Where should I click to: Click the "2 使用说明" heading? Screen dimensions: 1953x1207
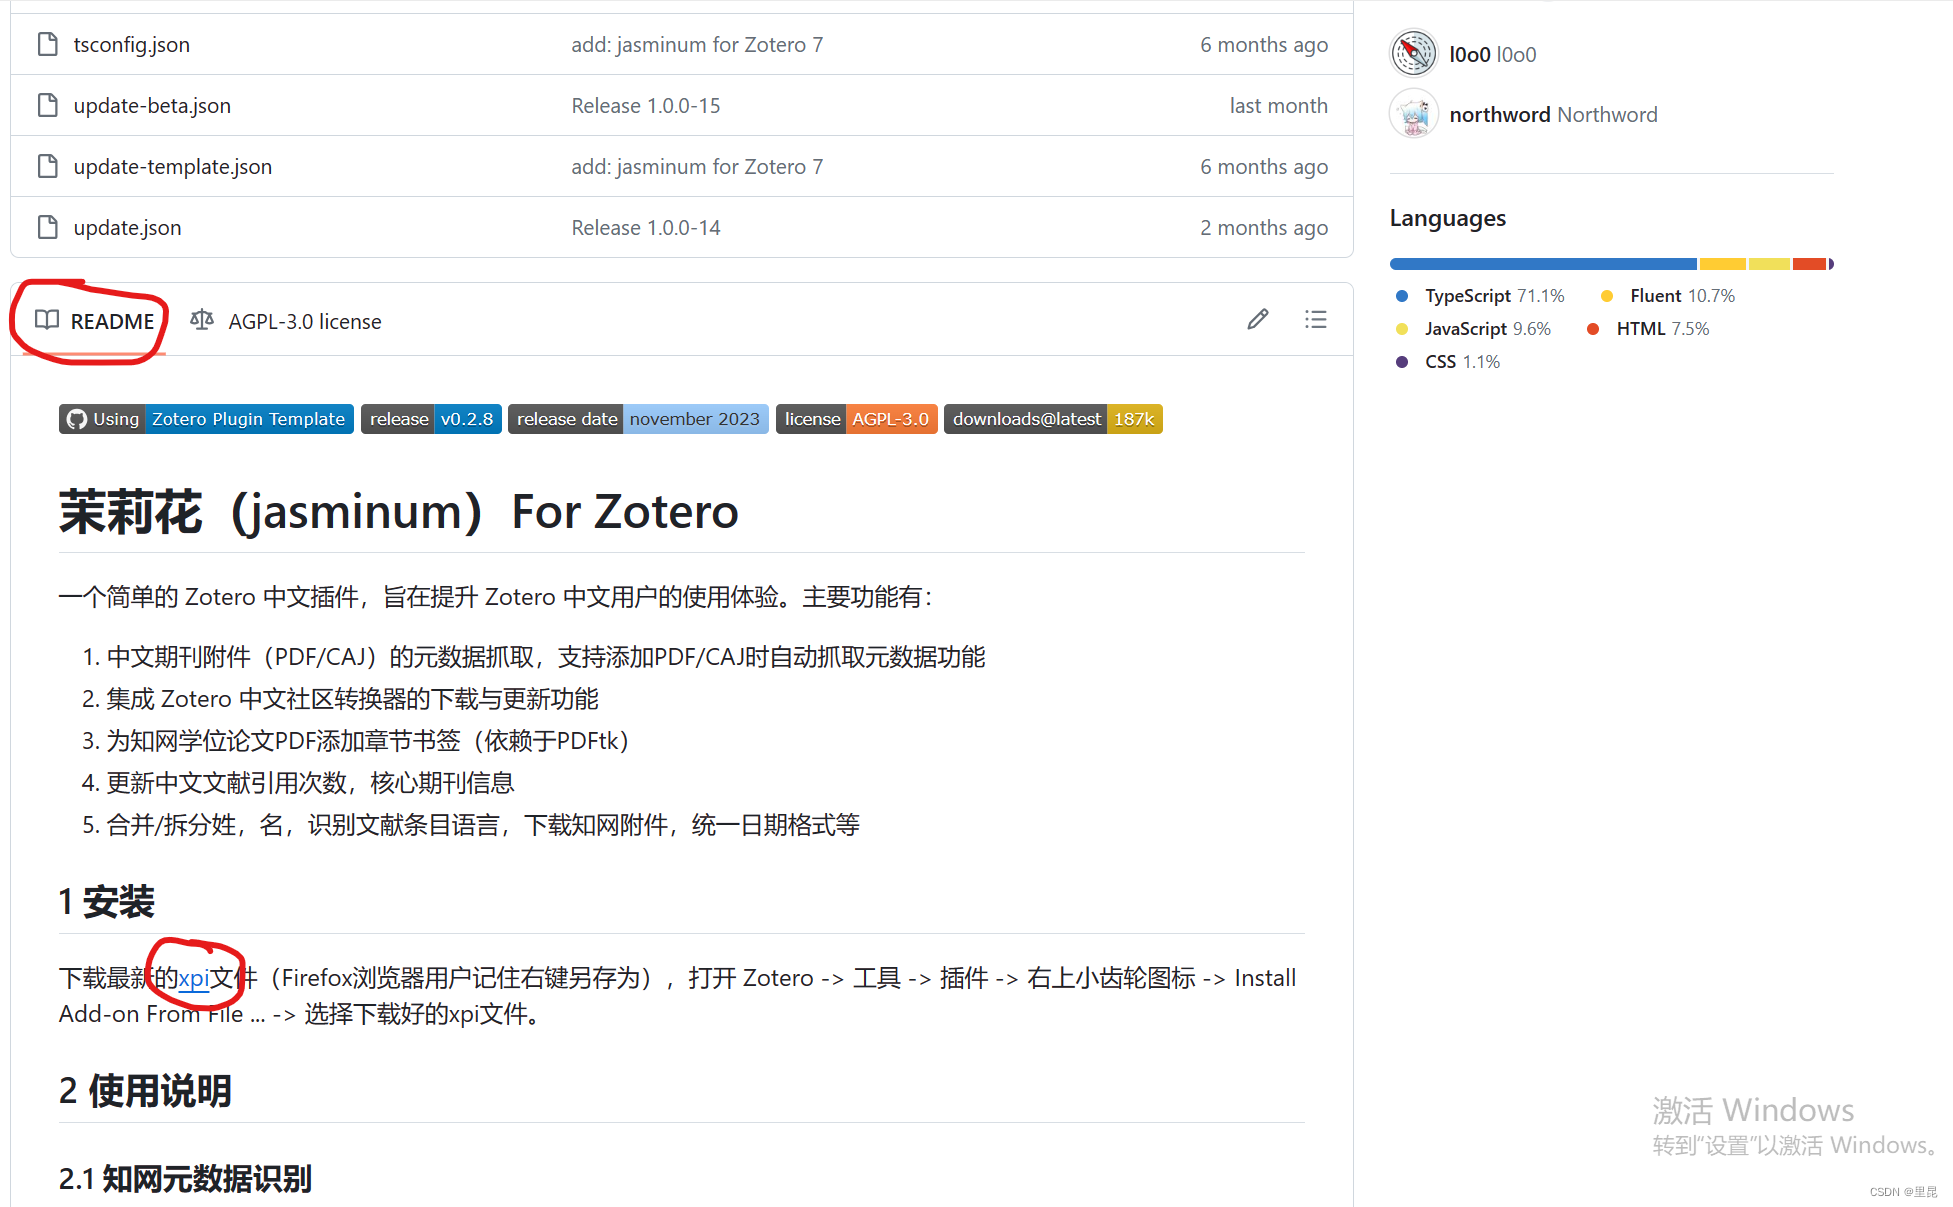(145, 1090)
